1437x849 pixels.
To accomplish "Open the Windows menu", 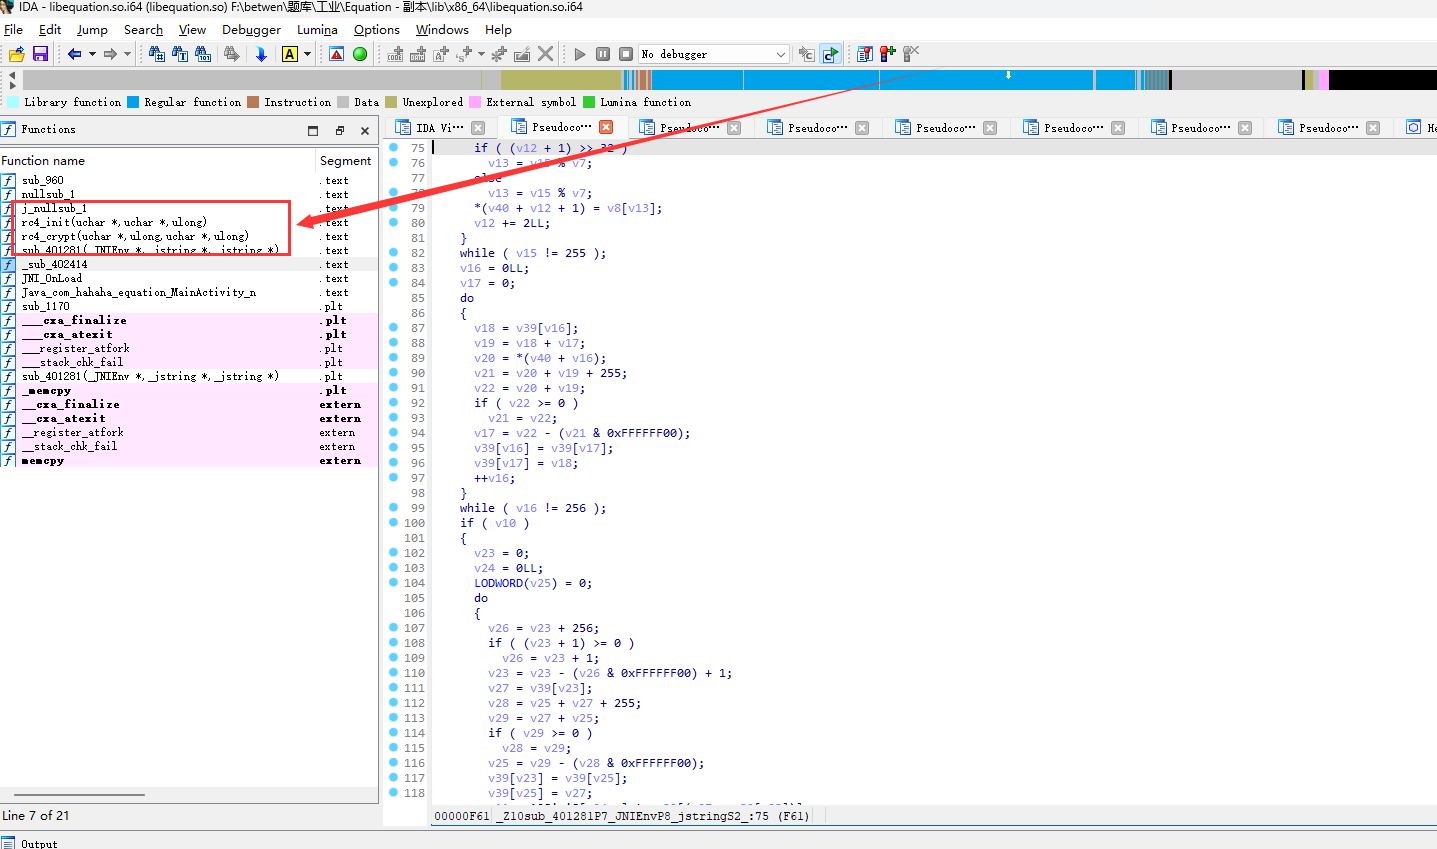I will coord(442,29).
